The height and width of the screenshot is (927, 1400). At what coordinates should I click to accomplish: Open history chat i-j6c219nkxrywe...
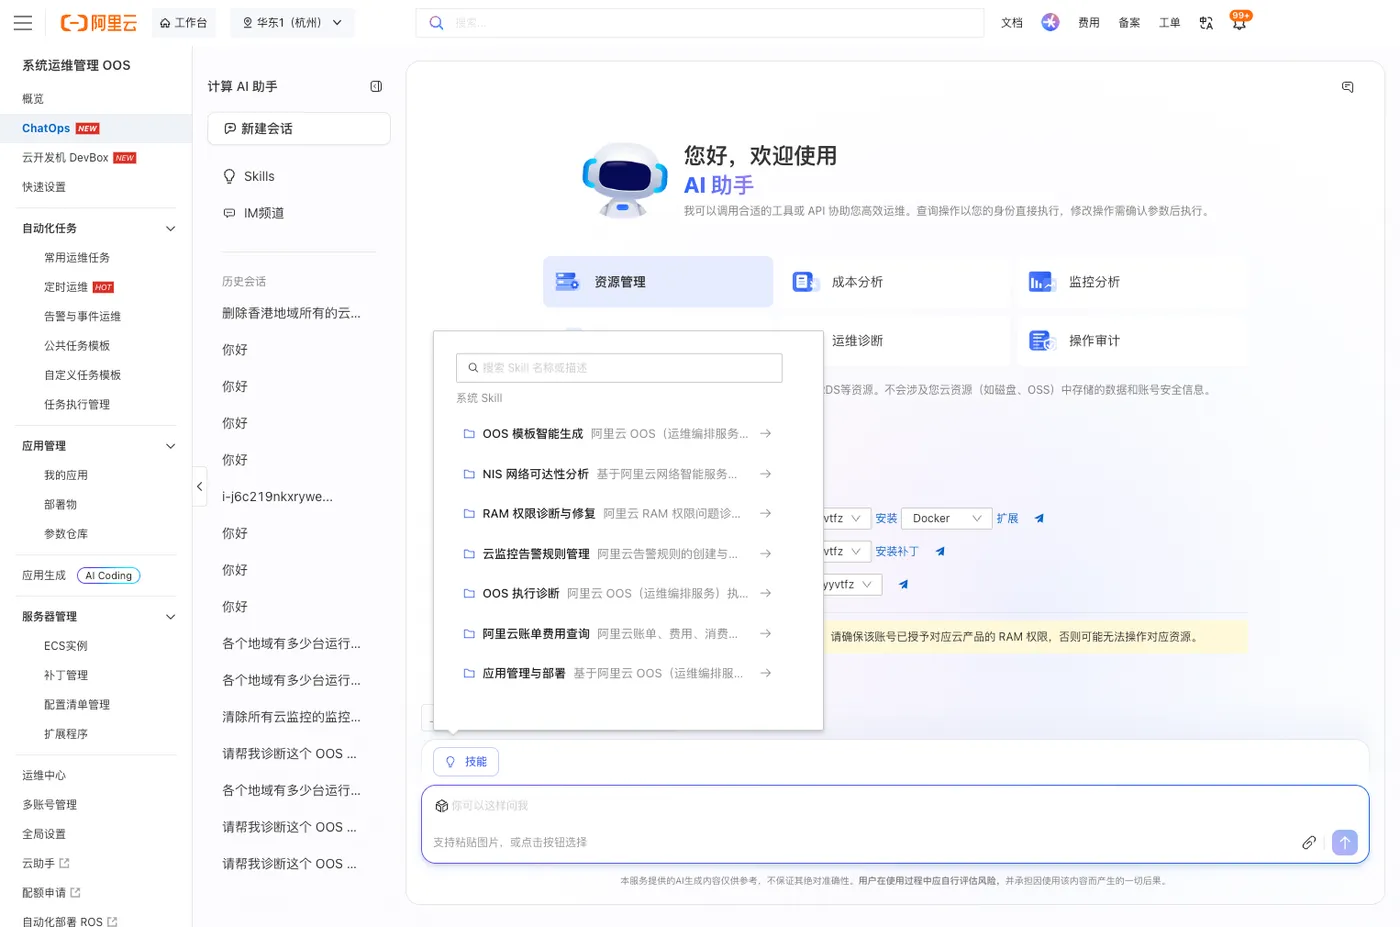[278, 497]
